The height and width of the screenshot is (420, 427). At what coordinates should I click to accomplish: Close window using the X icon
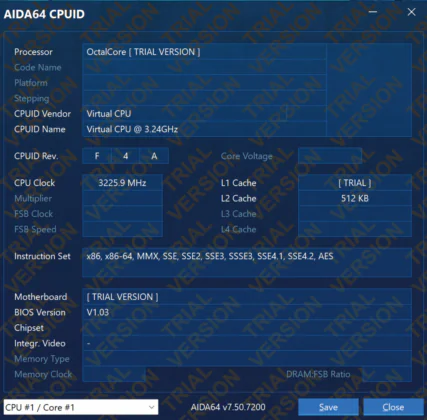pyautogui.click(x=411, y=12)
